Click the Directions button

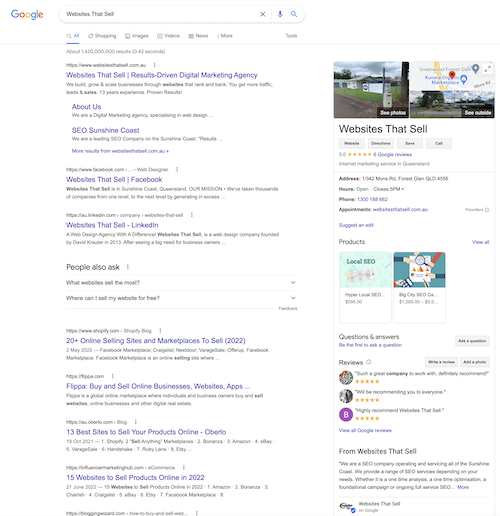coord(381,143)
